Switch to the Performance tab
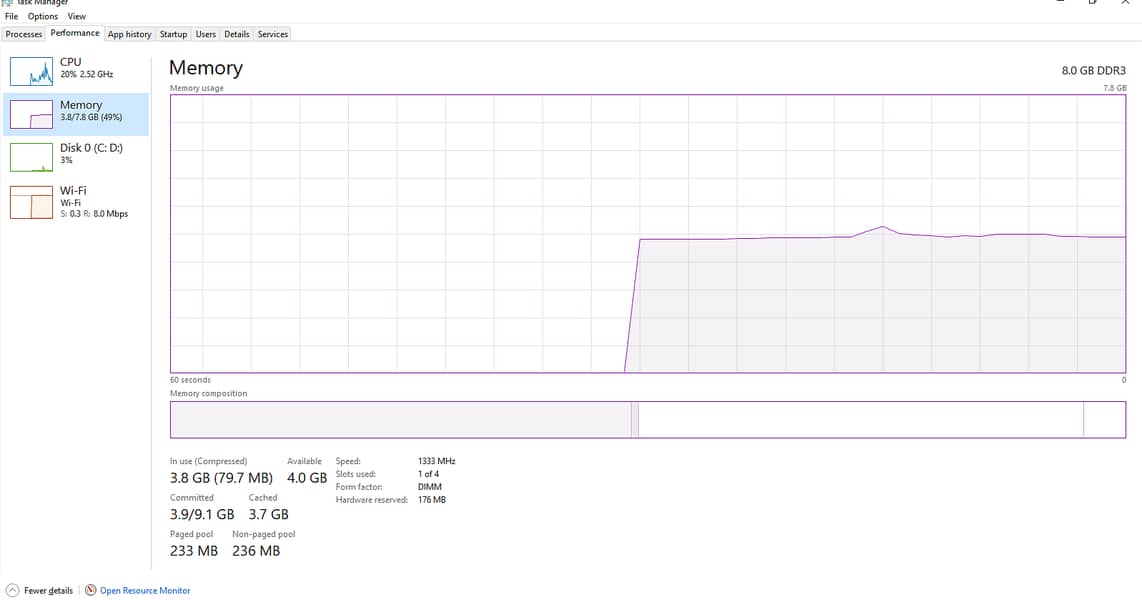This screenshot has height=600, width=1142. point(75,33)
